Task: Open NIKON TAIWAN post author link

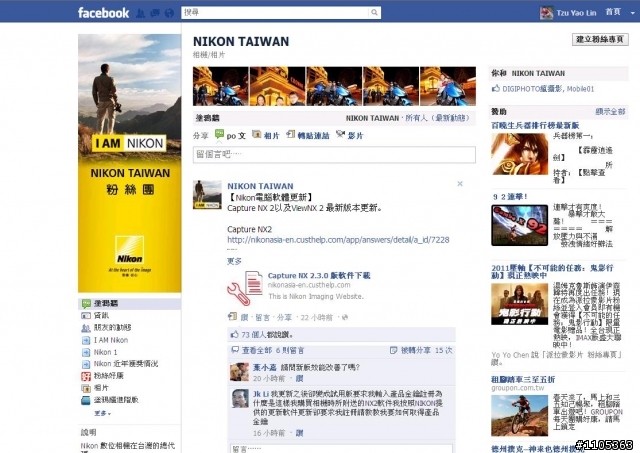Action: pos(260,186)
